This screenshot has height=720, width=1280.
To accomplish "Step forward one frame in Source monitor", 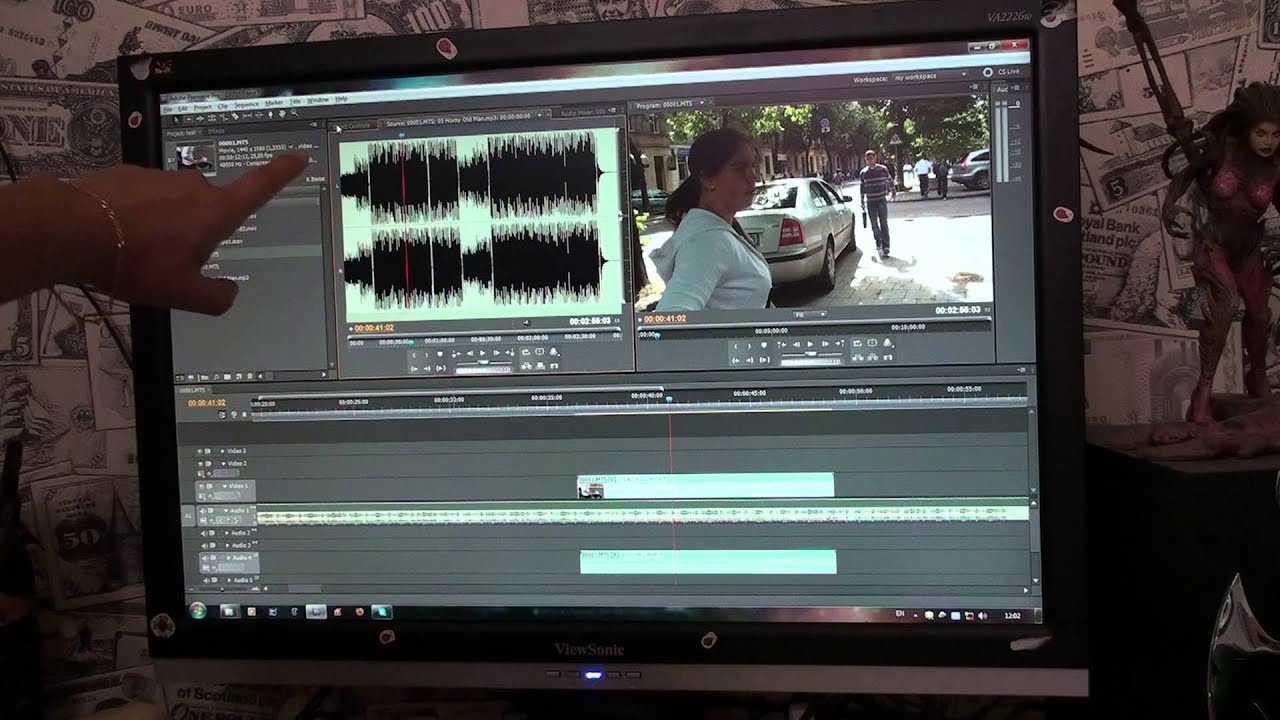I will (x=497, y=353).
